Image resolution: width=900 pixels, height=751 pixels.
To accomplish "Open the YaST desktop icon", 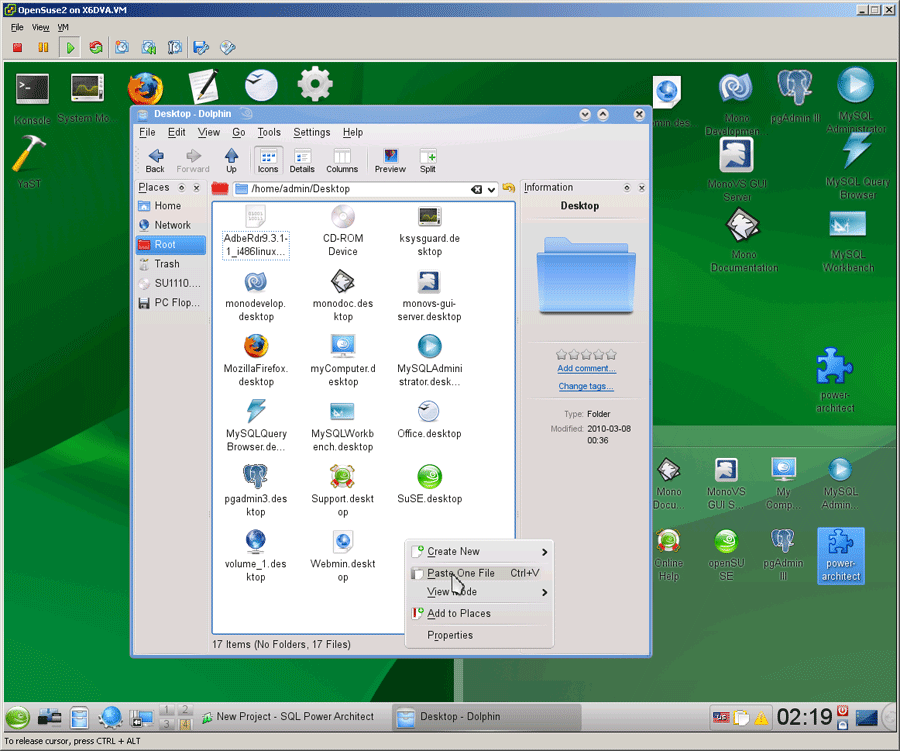I will 28,162.
